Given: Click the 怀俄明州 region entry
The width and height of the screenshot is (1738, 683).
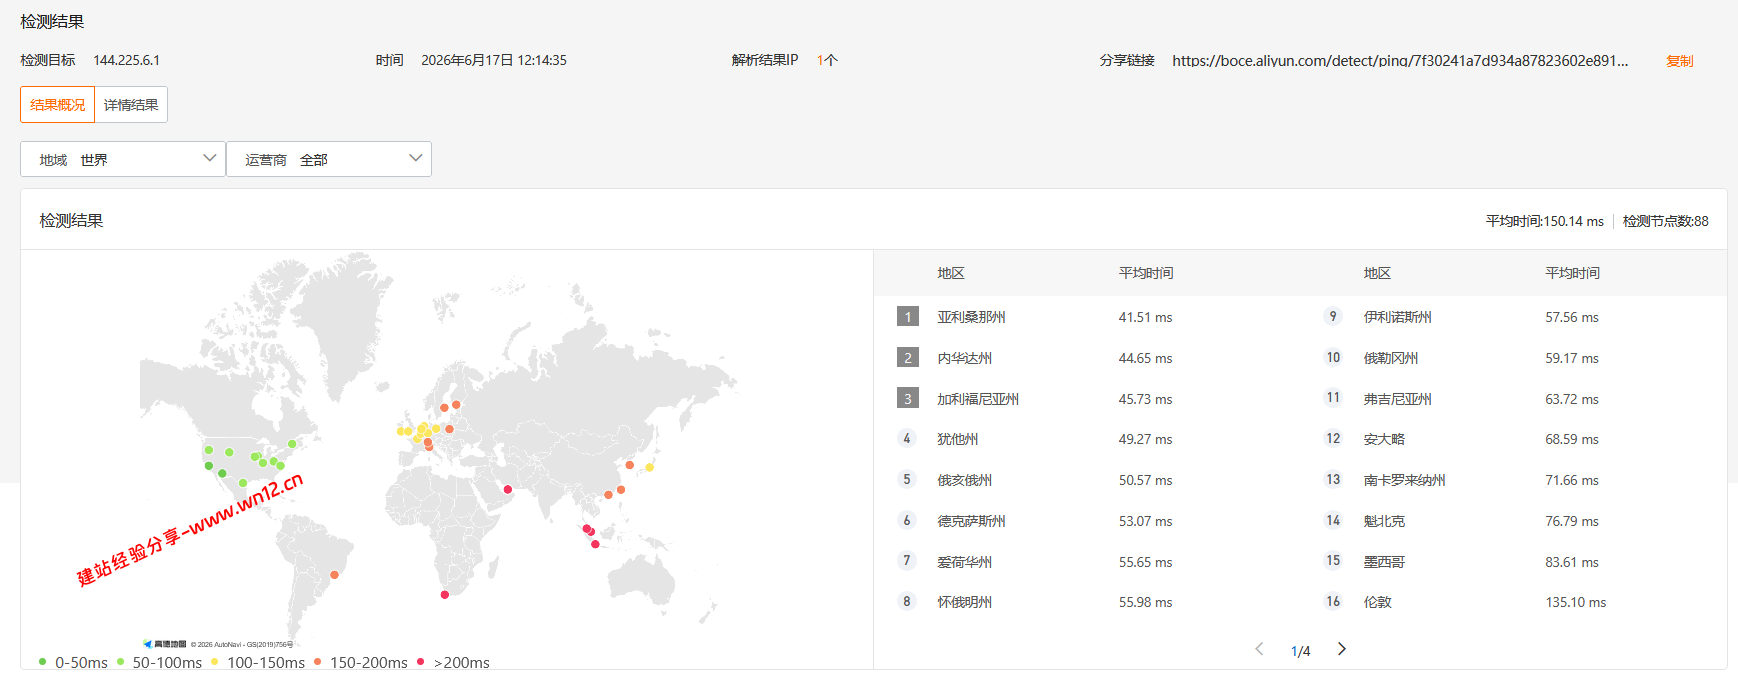Looking at the screenshot, I should (964, 602).
